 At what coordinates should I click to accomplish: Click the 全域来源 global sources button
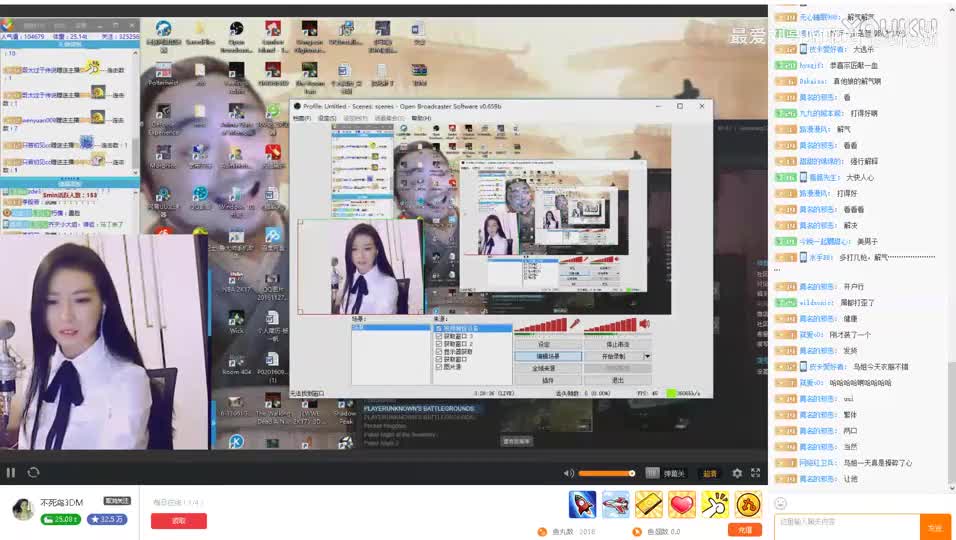(x=548, y=369)
